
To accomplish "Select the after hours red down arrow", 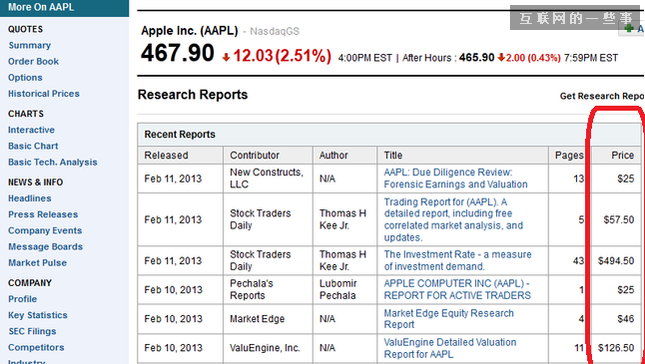I will (501, 58).
